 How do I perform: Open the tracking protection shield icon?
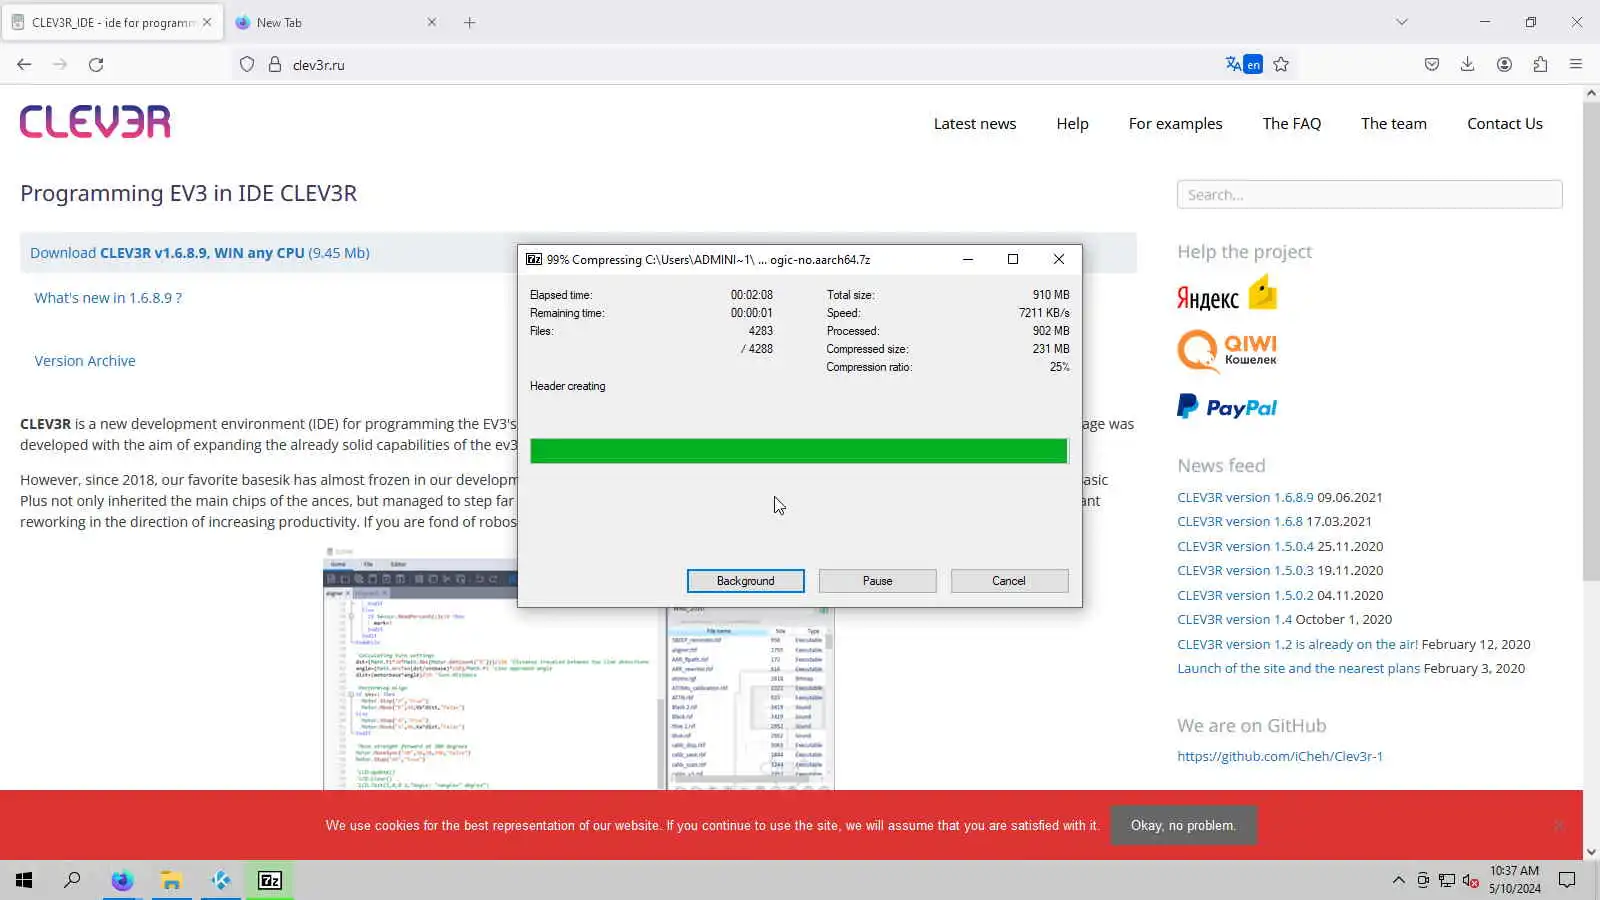pyautogui.click(x=247, y=64)
